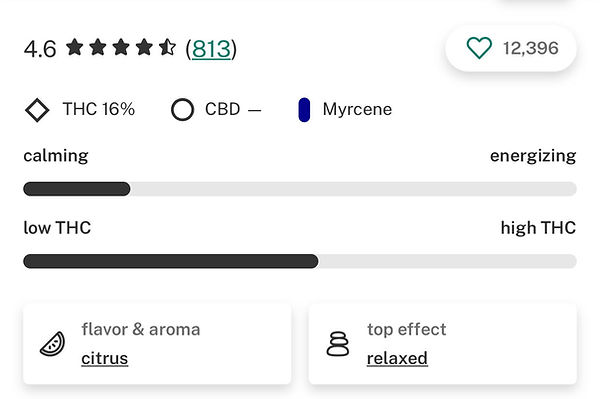Viewport: 600px width, 399px height.
Task: Click the stacked stones relaxed icon
Action: [338, 344]
